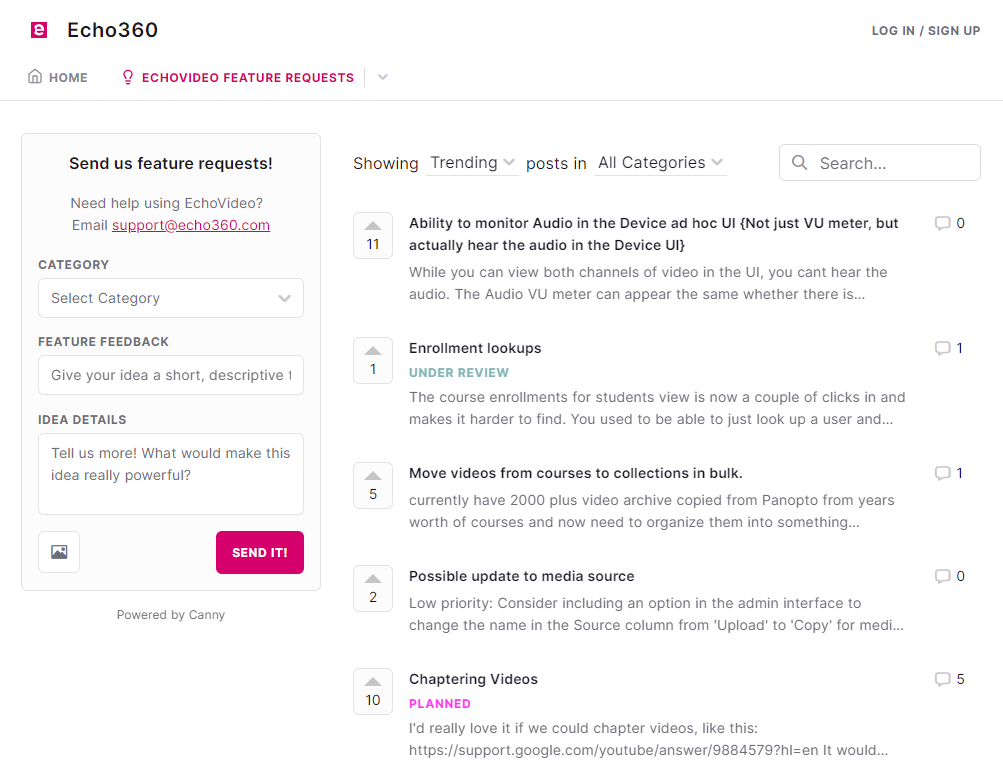Click the search magnifier icon
This screenshot has width=1003, height=769.
[800, 163]
